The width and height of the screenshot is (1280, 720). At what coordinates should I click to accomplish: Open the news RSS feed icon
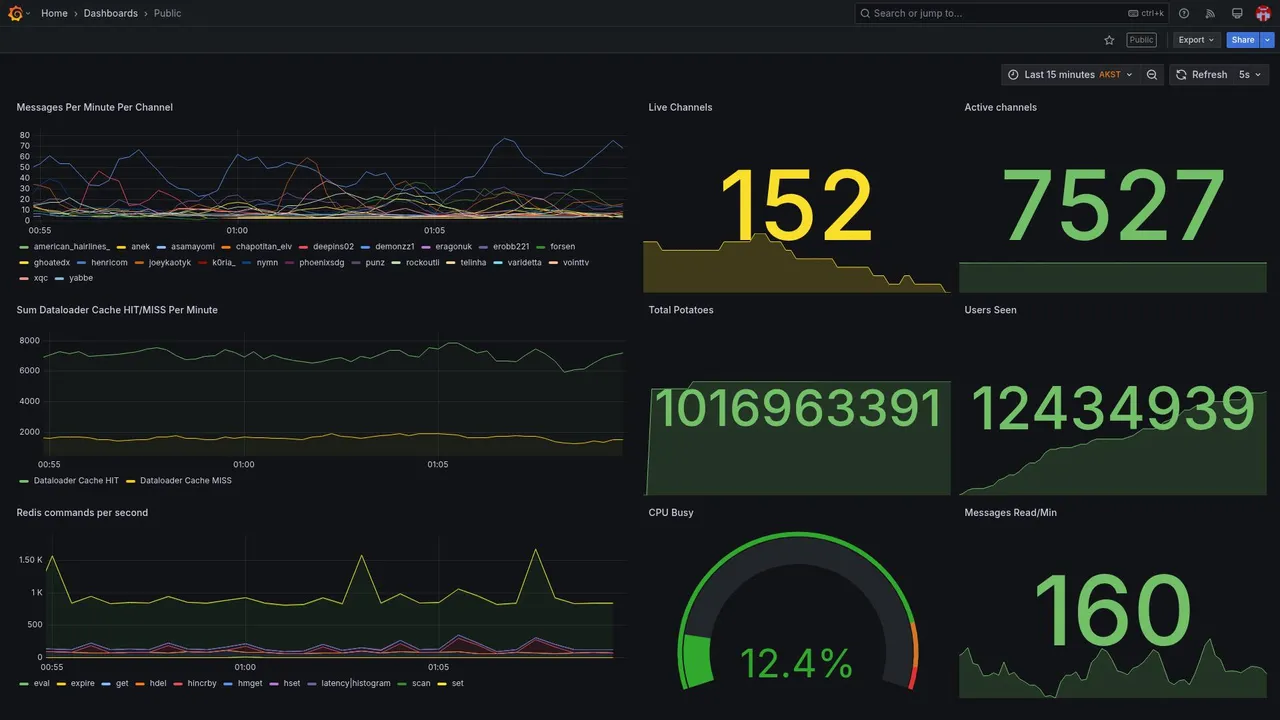pos(1210,13)
